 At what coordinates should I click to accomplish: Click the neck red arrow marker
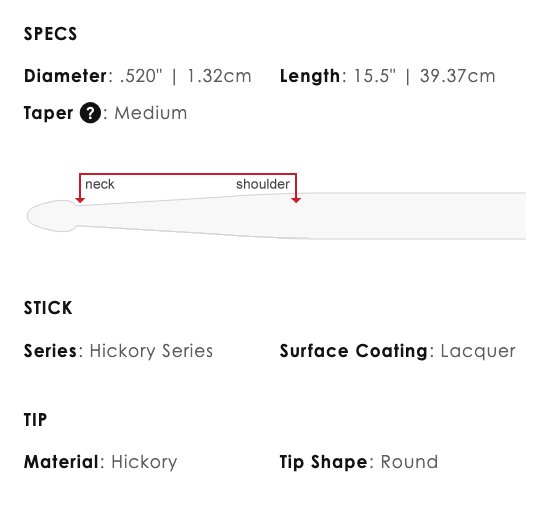click(x=80, y=200)
